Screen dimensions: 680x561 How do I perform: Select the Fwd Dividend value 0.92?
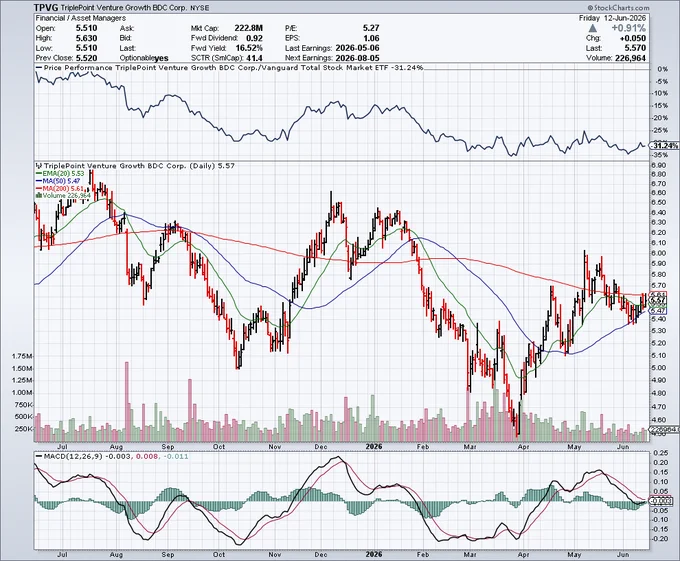click(x=254, y=38)
